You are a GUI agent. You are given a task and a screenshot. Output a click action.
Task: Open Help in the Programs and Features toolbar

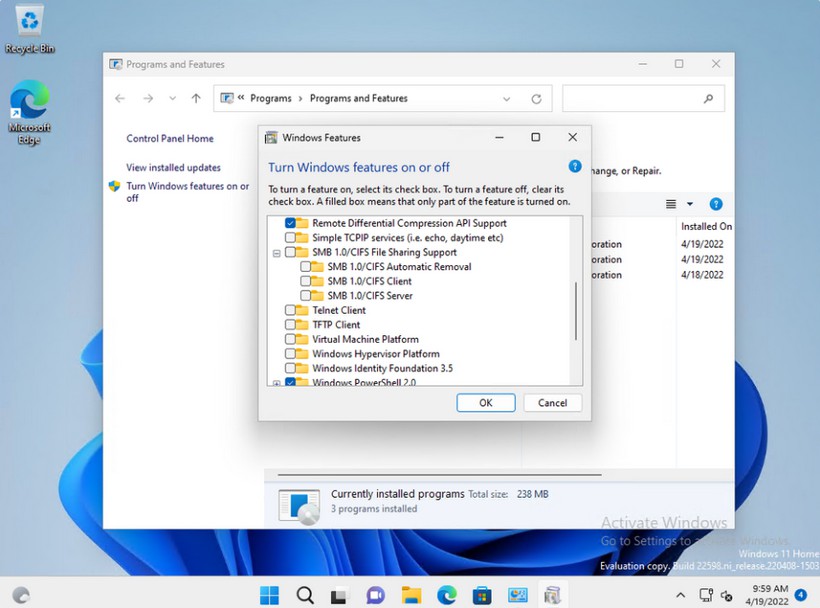(x=716, y=203)
